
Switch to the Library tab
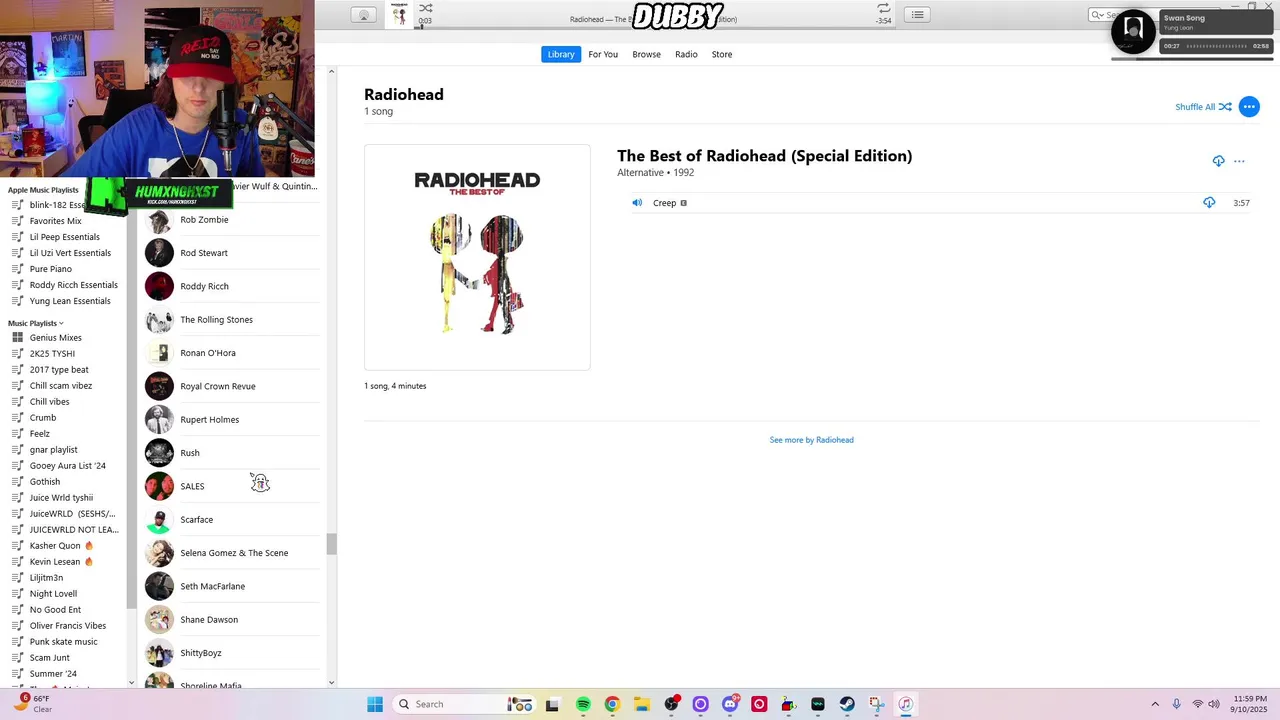pyautogui.click(x=561, y=54)
